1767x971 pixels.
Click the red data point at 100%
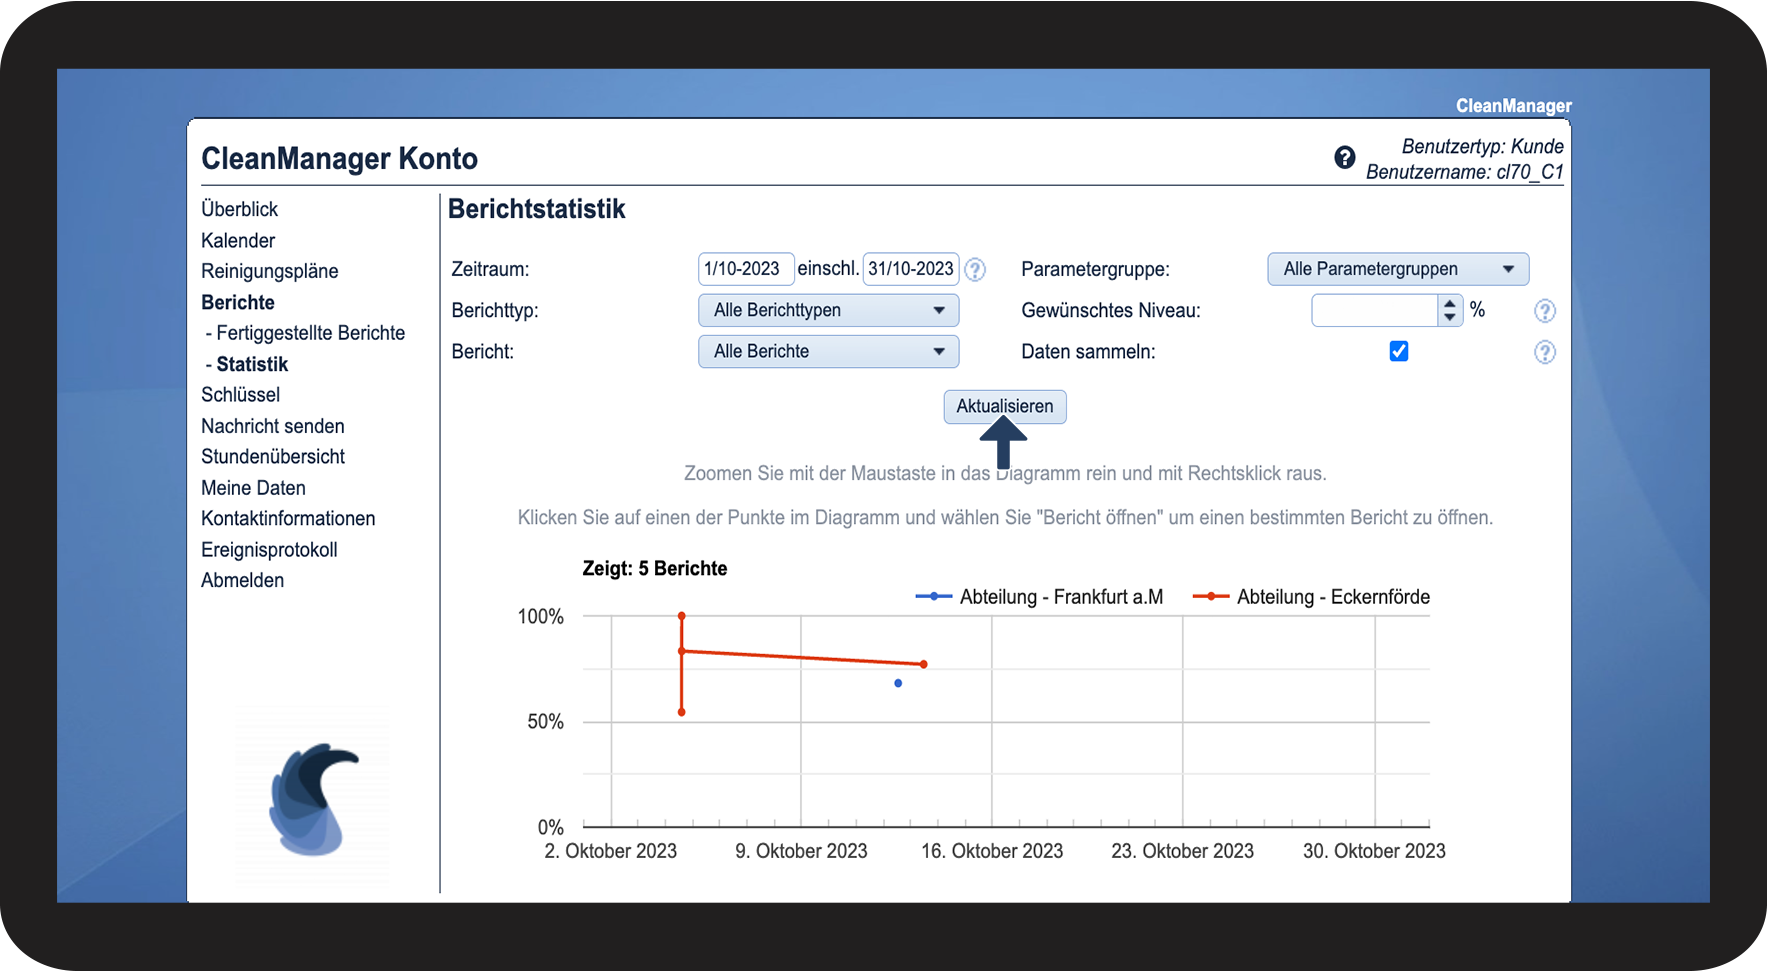point(682,616)
